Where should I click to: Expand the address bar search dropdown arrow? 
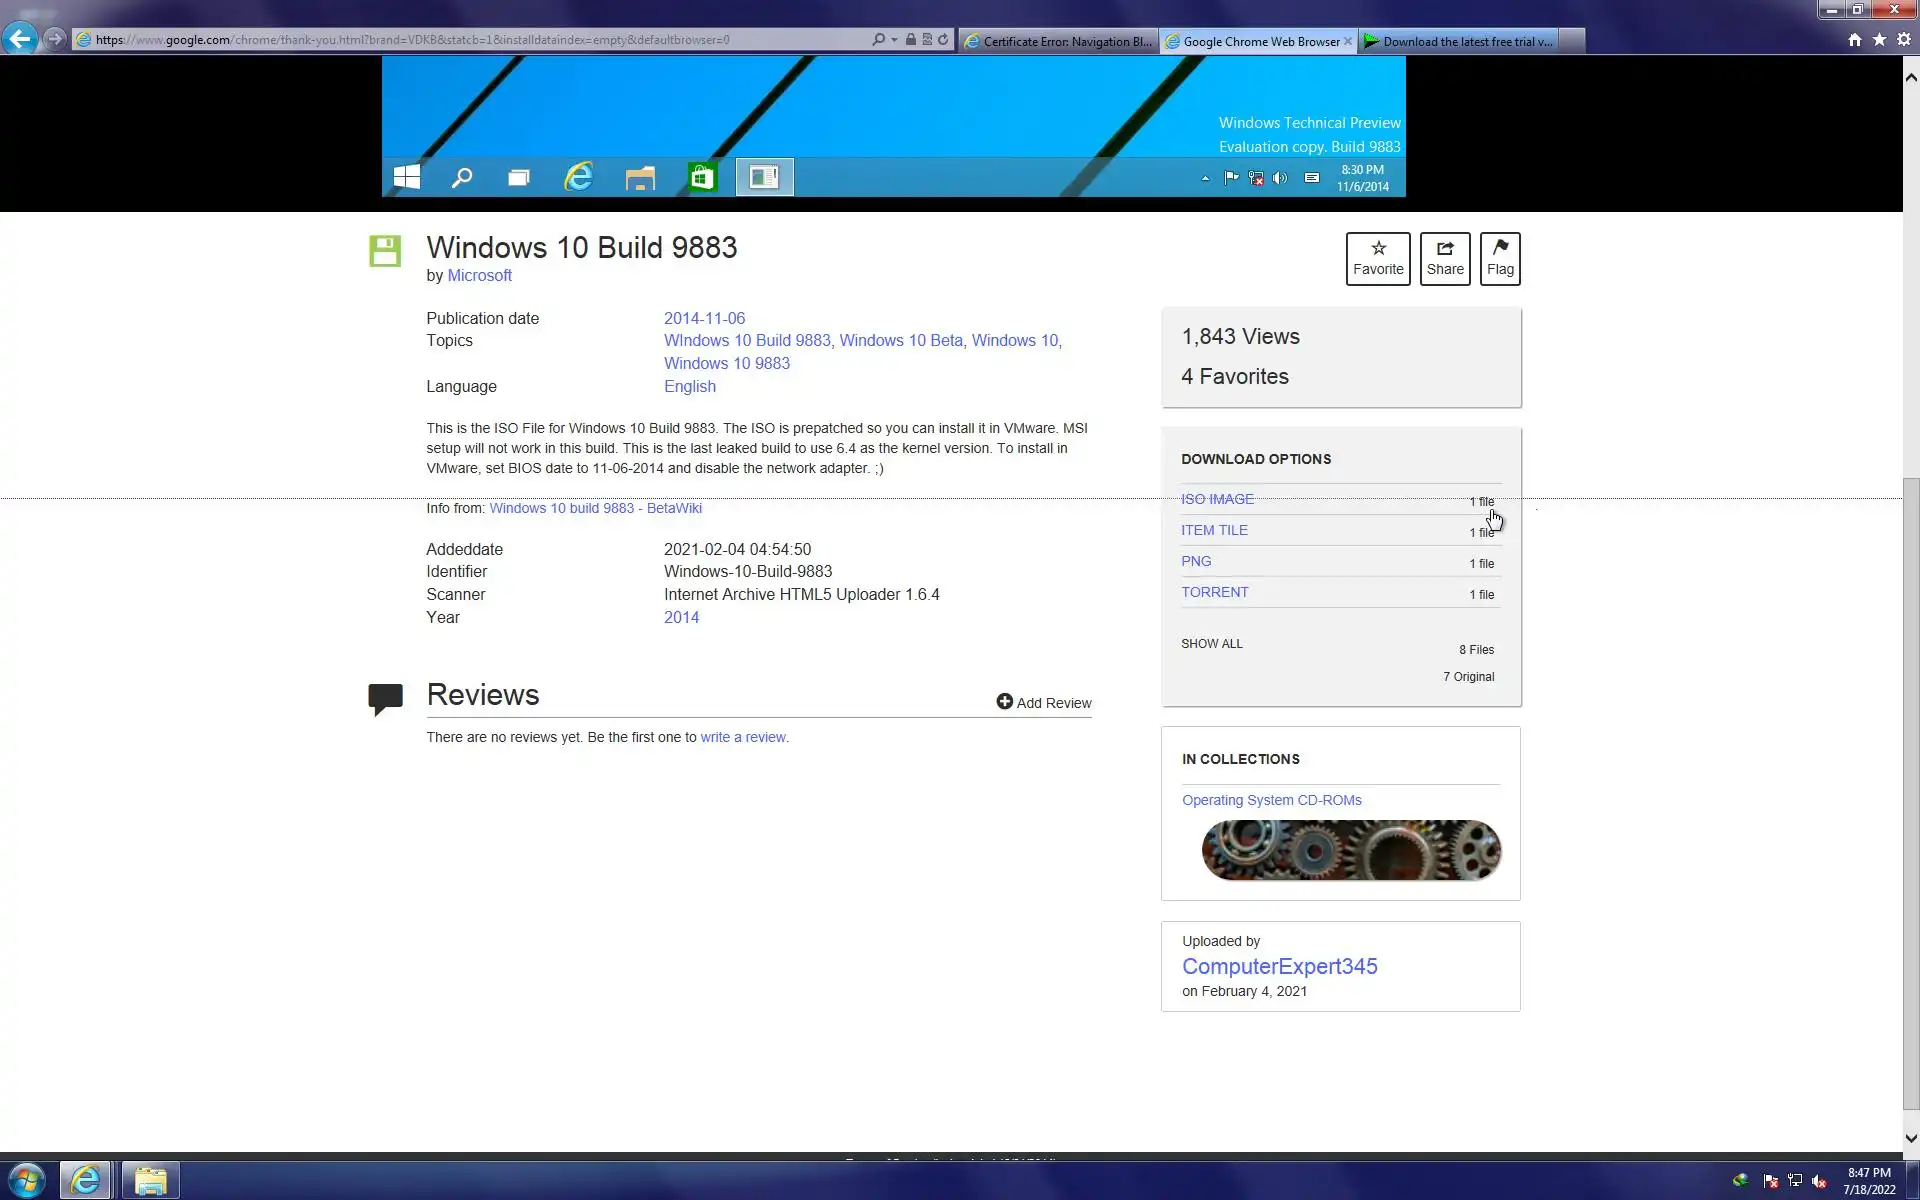click(894, 40)
